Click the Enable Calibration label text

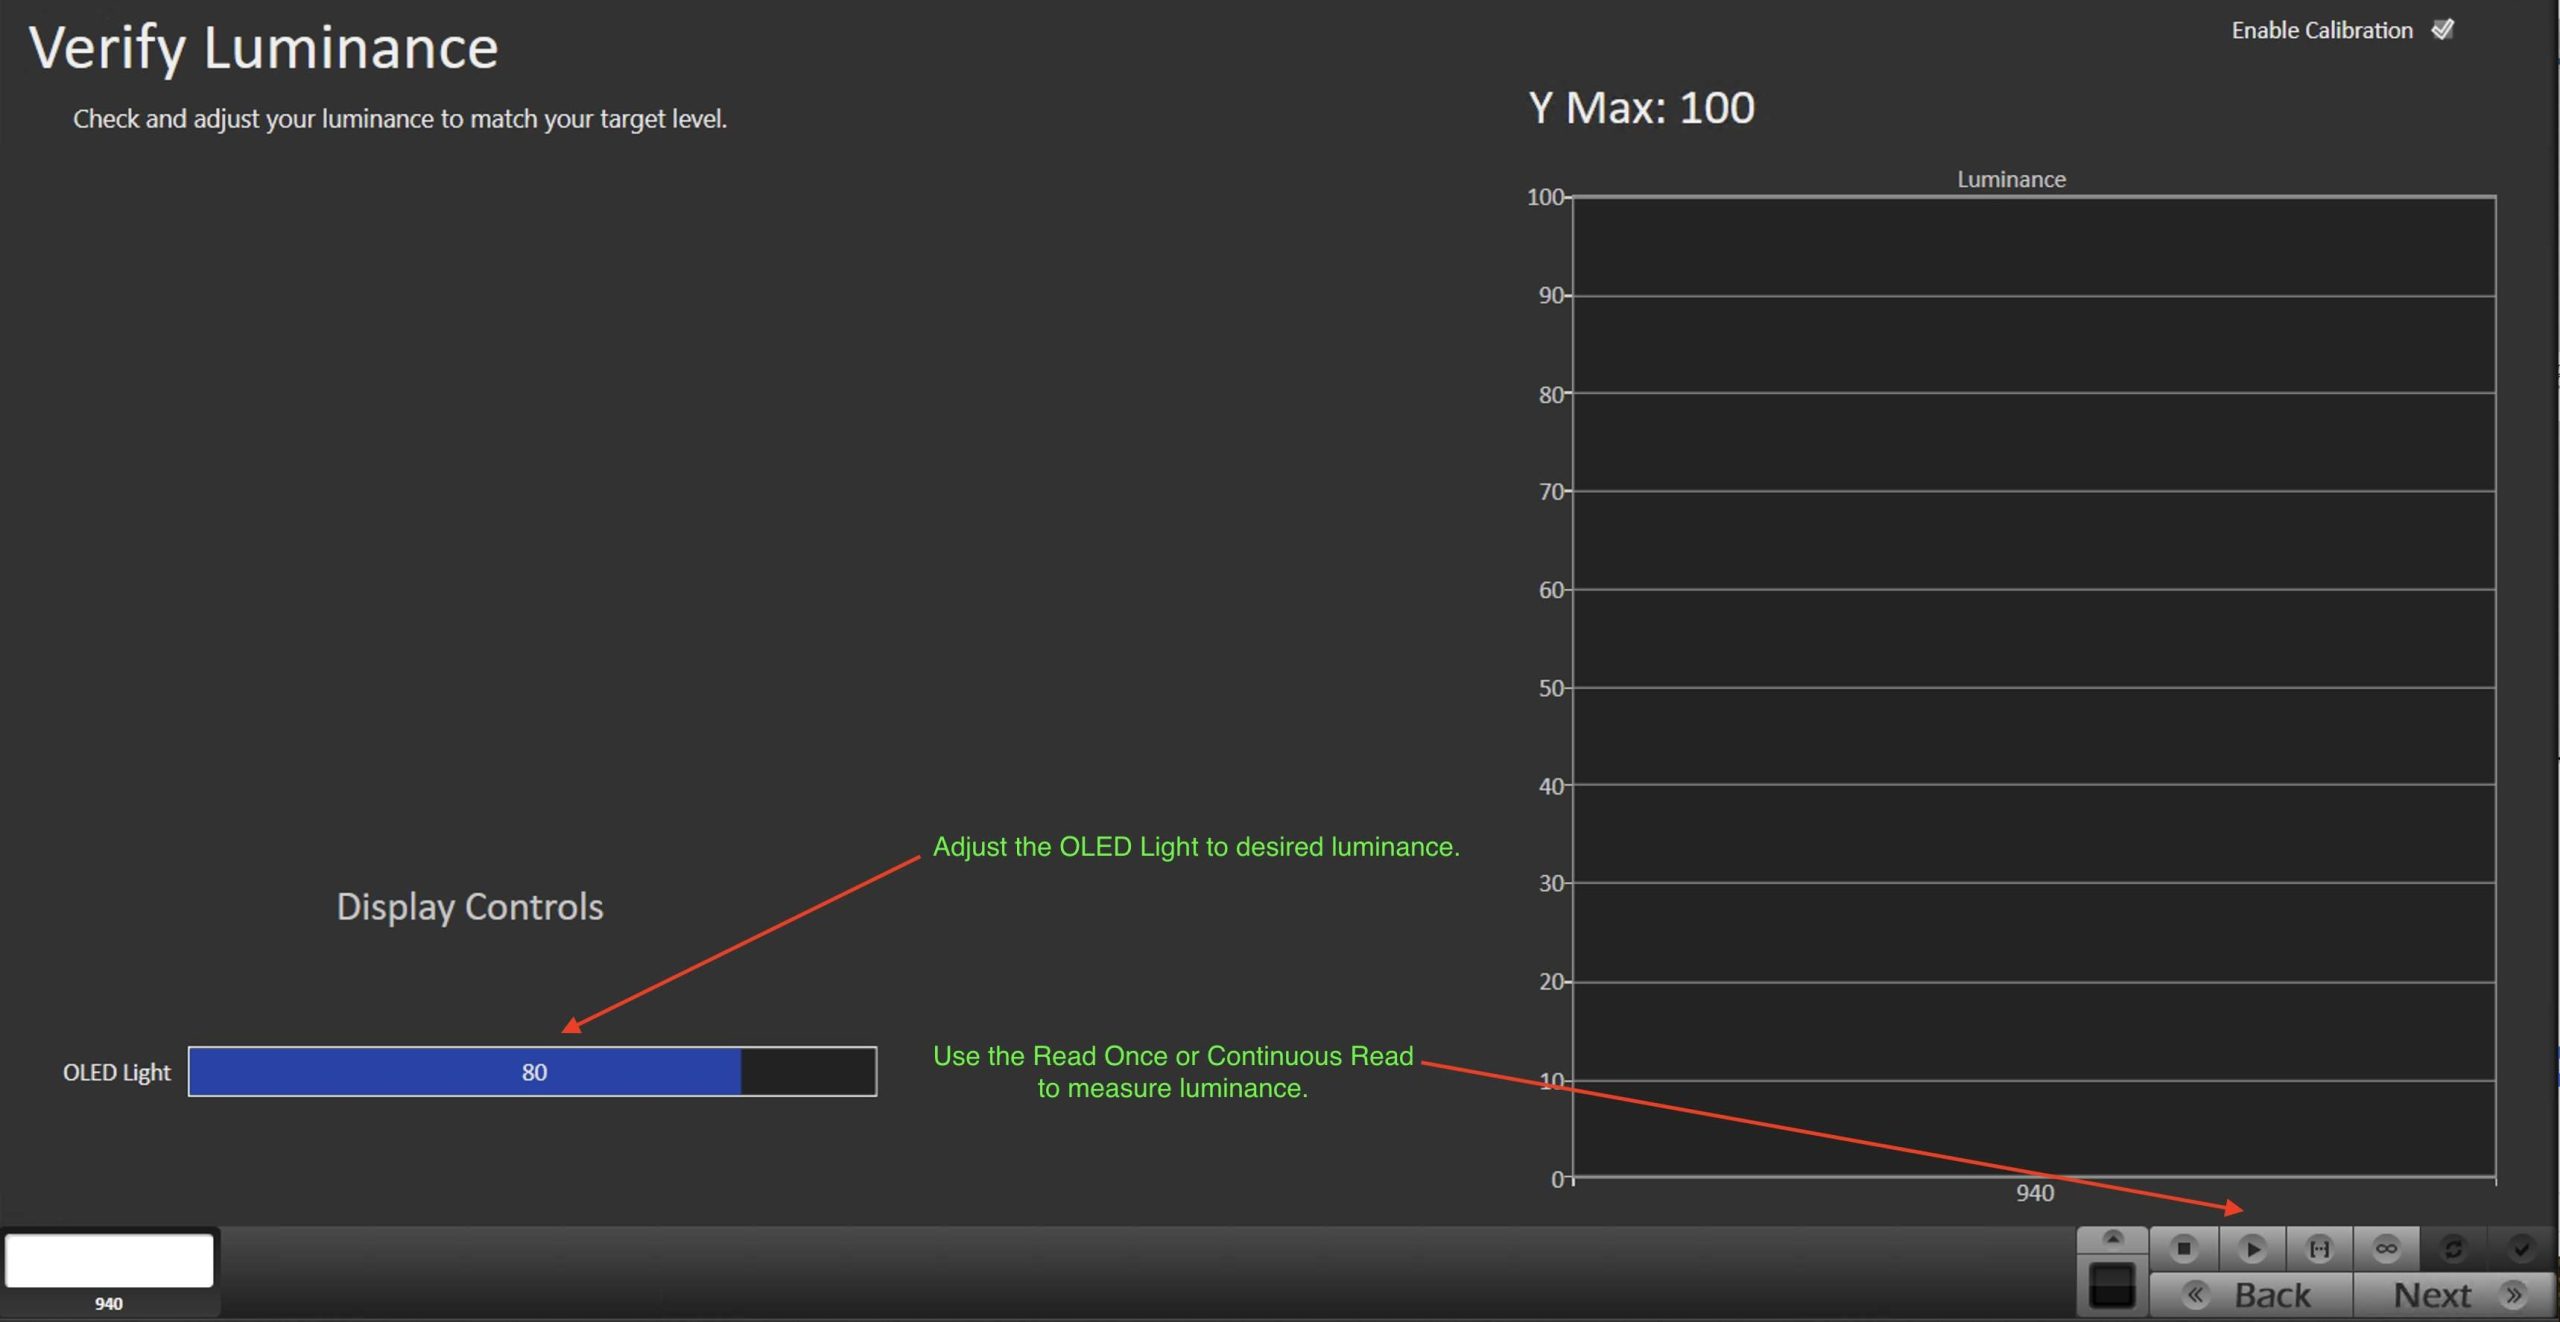click(x=2322, y=30)
